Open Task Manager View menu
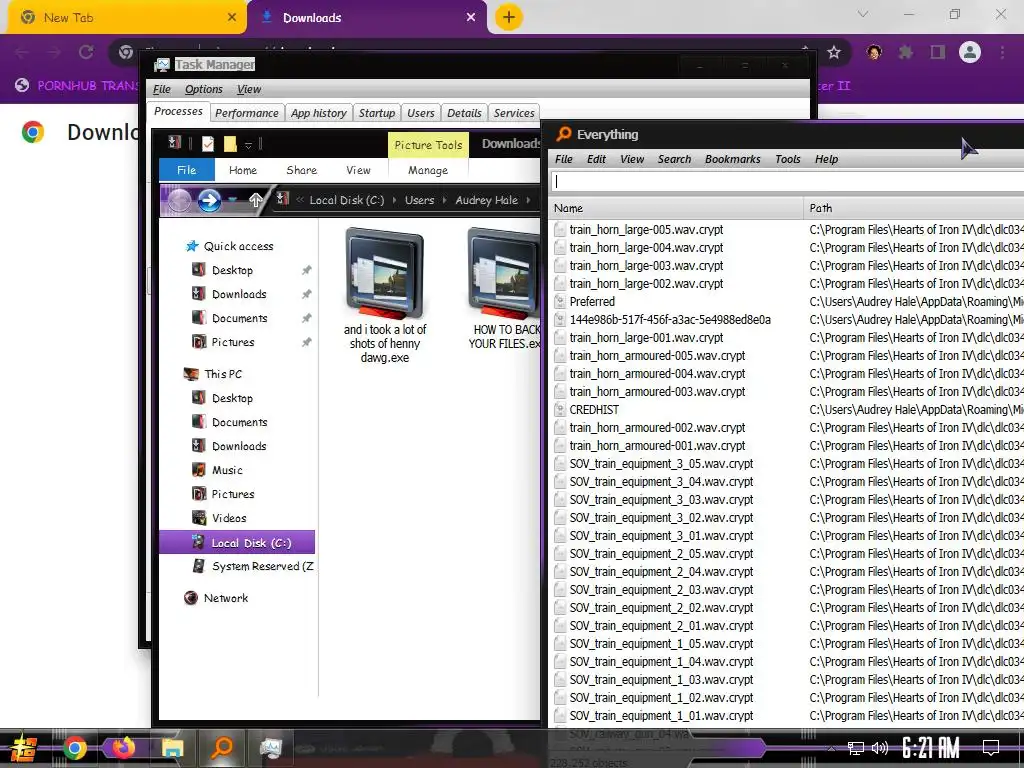The width and height of the screenshot is (1024, 768). [249, 89]
